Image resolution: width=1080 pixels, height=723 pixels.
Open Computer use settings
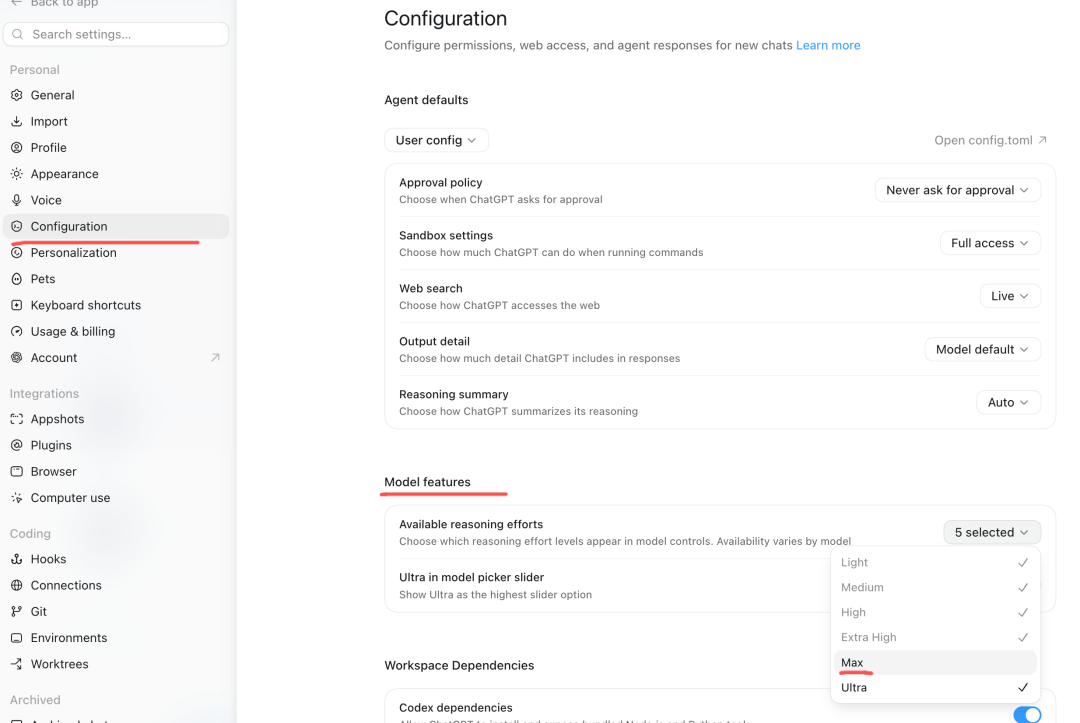click(x=116, y=497)
